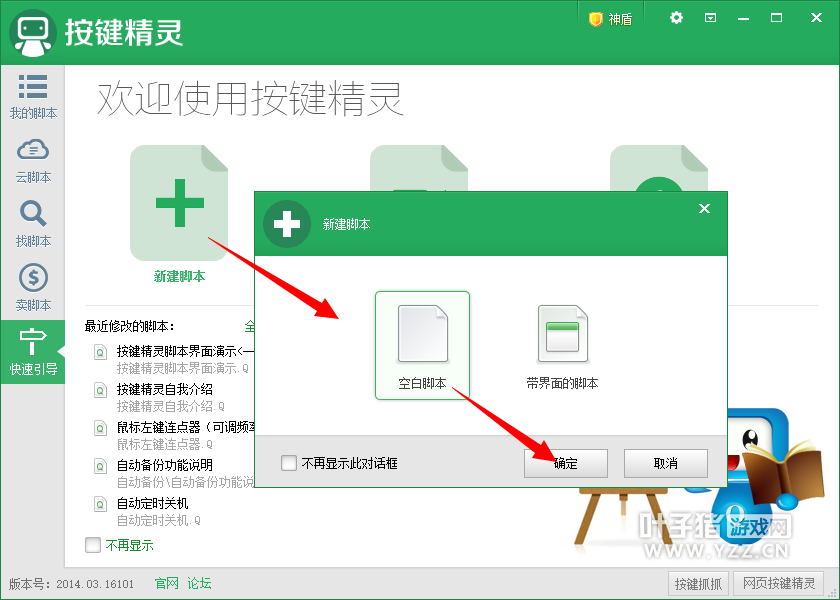Tick the 不再显示 checkbox under recent scripts

click(93, 545)
